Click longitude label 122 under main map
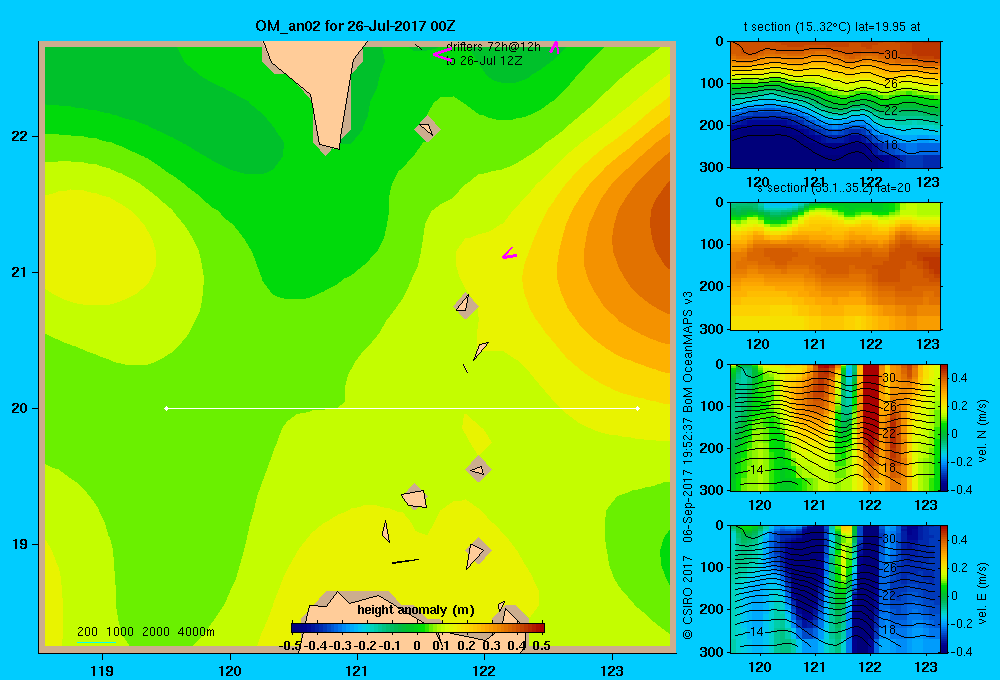Image resolution: width=1000 pixels, height=680 pixels. click(x=484, y=670)
